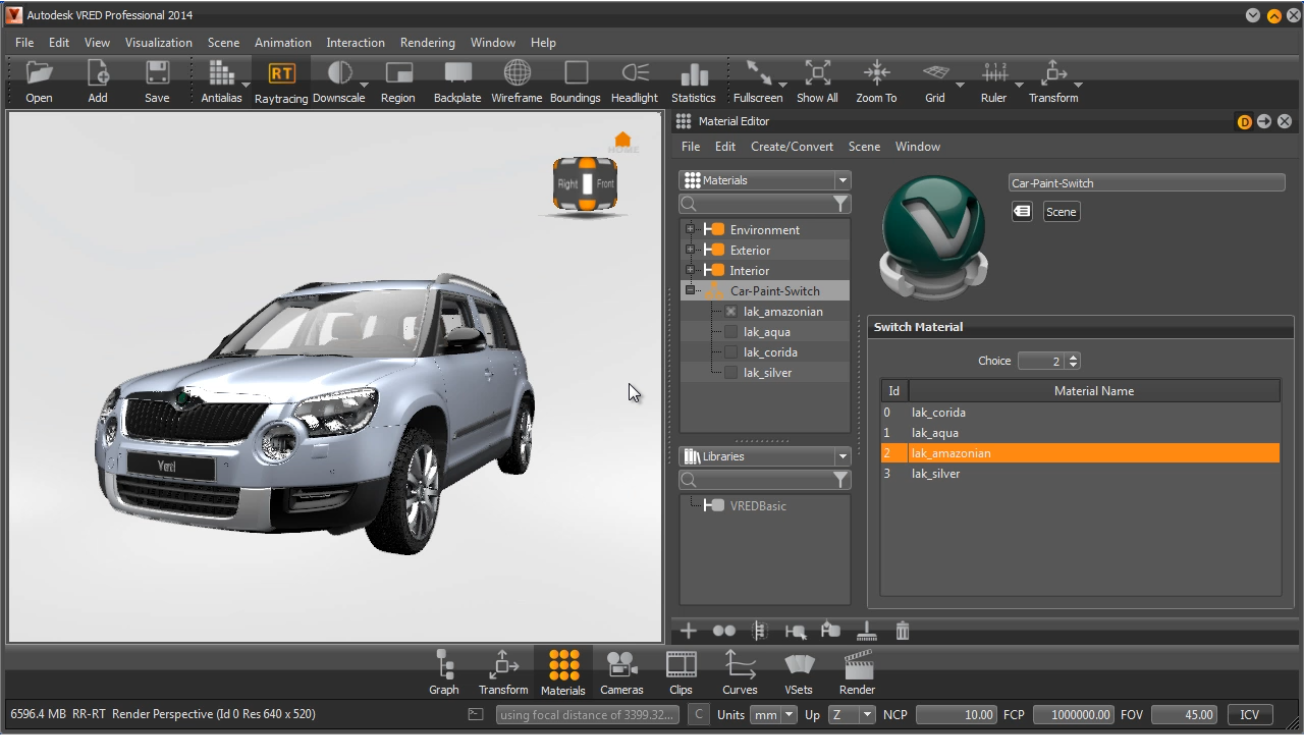The image size is (1305, 735).
Task: Open the Graph module
Action: pos(444,672)
